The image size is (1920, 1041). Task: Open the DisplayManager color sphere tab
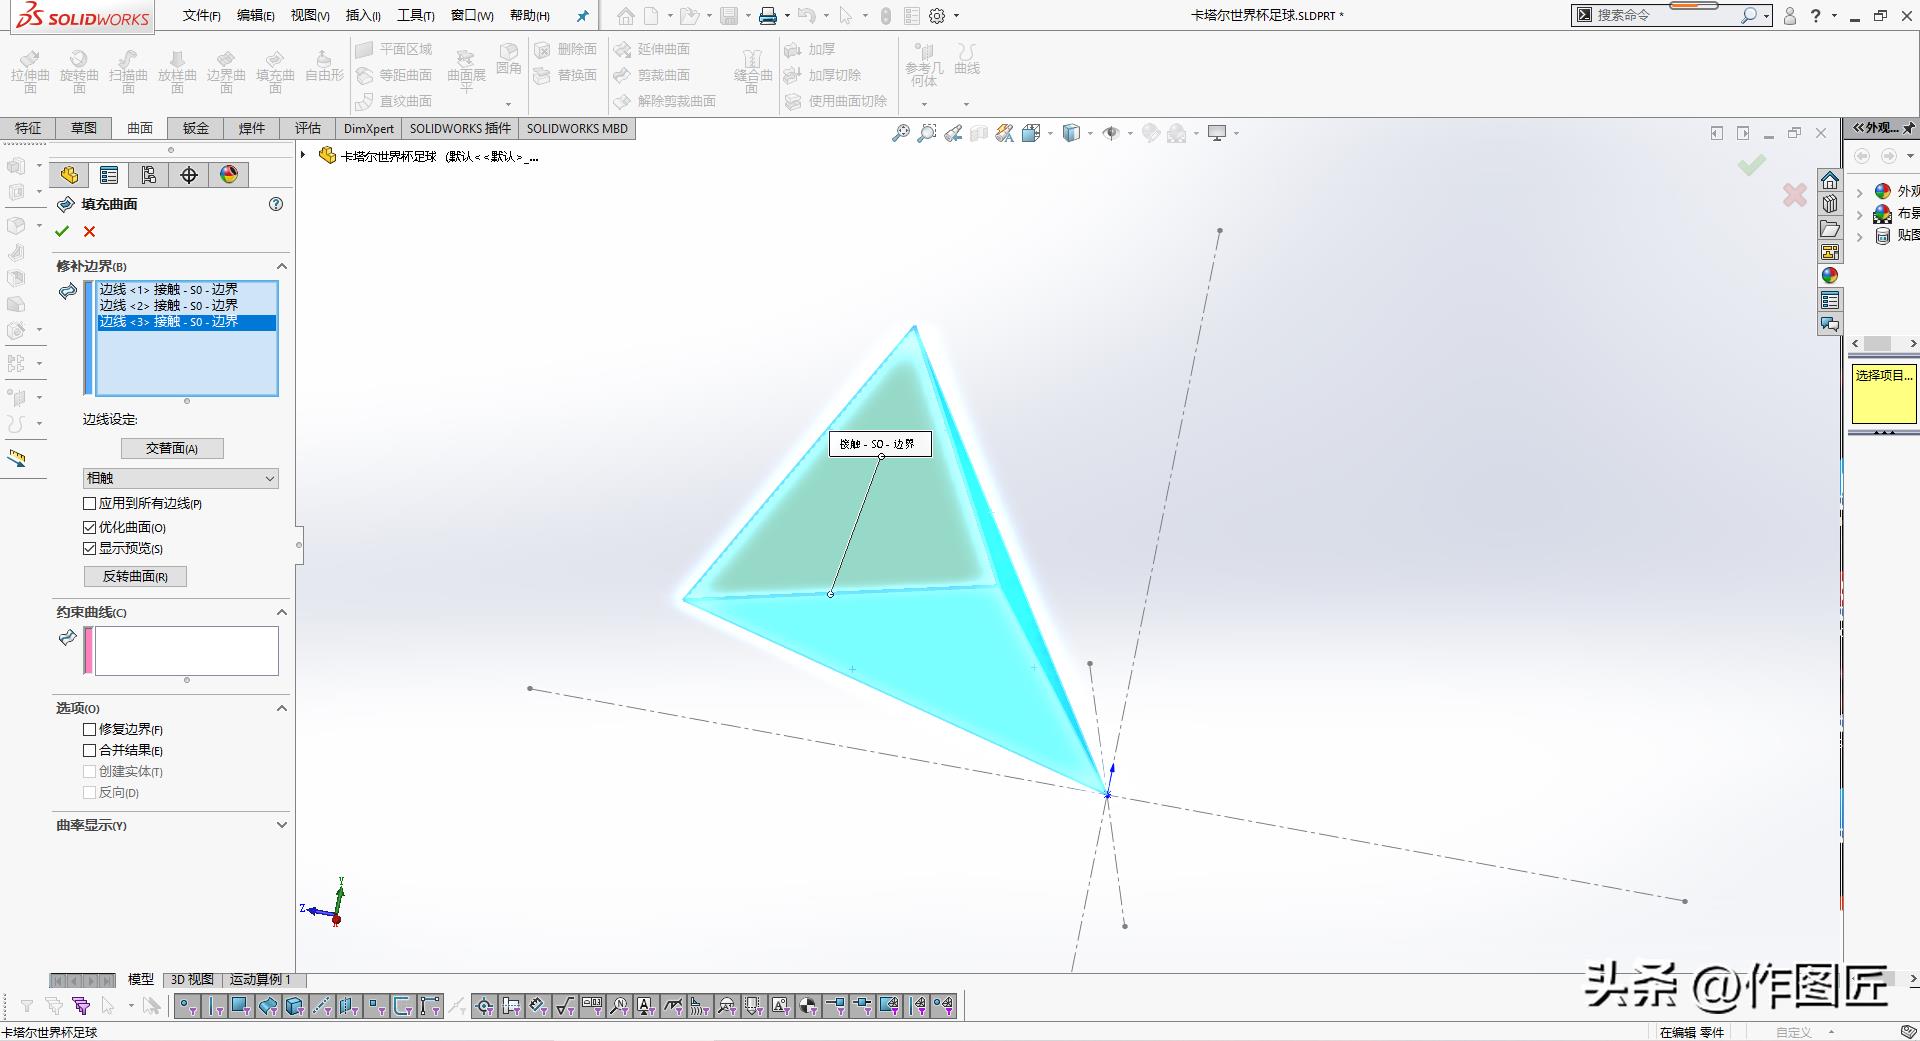pos(229,175)
